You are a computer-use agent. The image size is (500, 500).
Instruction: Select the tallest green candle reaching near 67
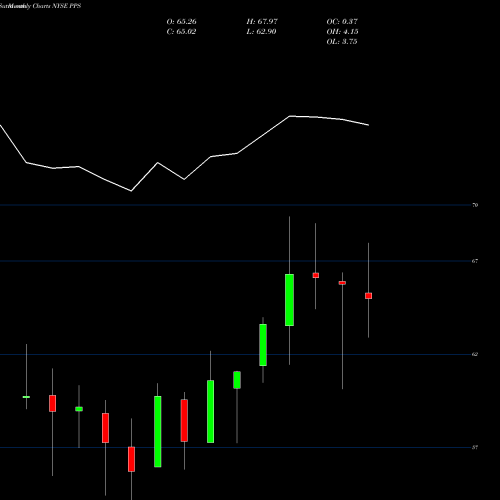click(289, 300)
